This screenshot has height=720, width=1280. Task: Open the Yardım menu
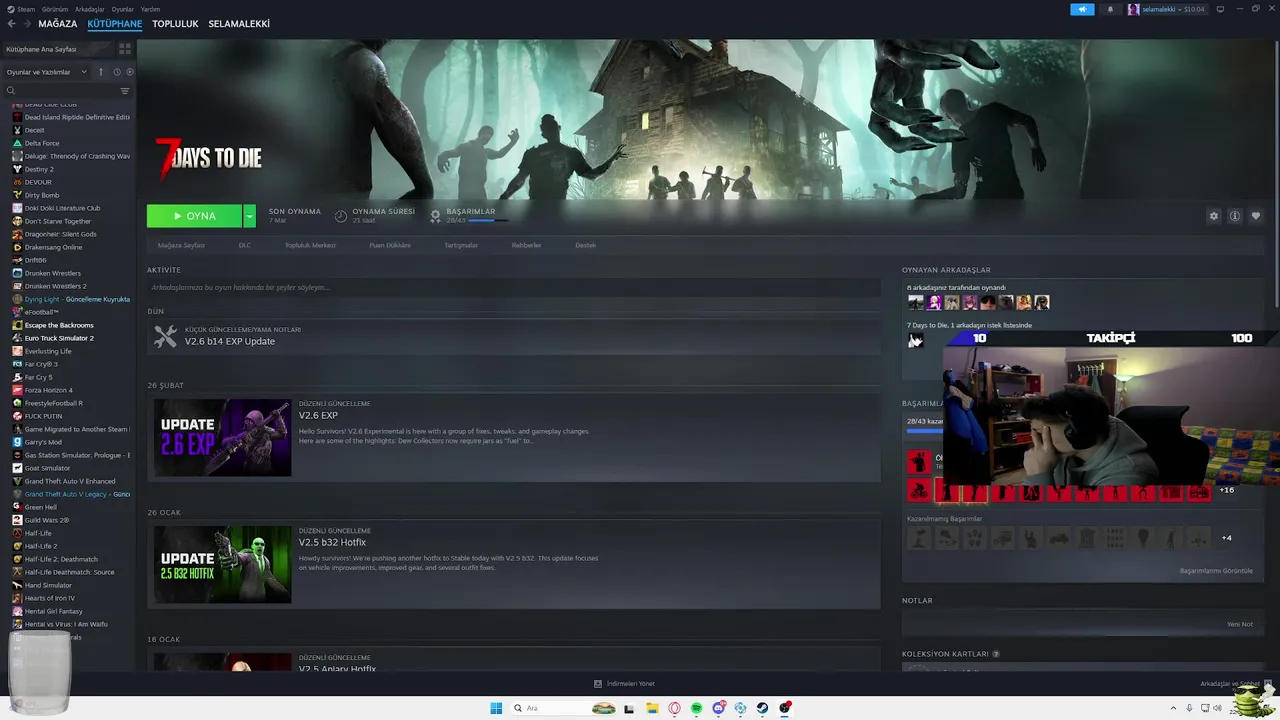click(x=150, y=9)
